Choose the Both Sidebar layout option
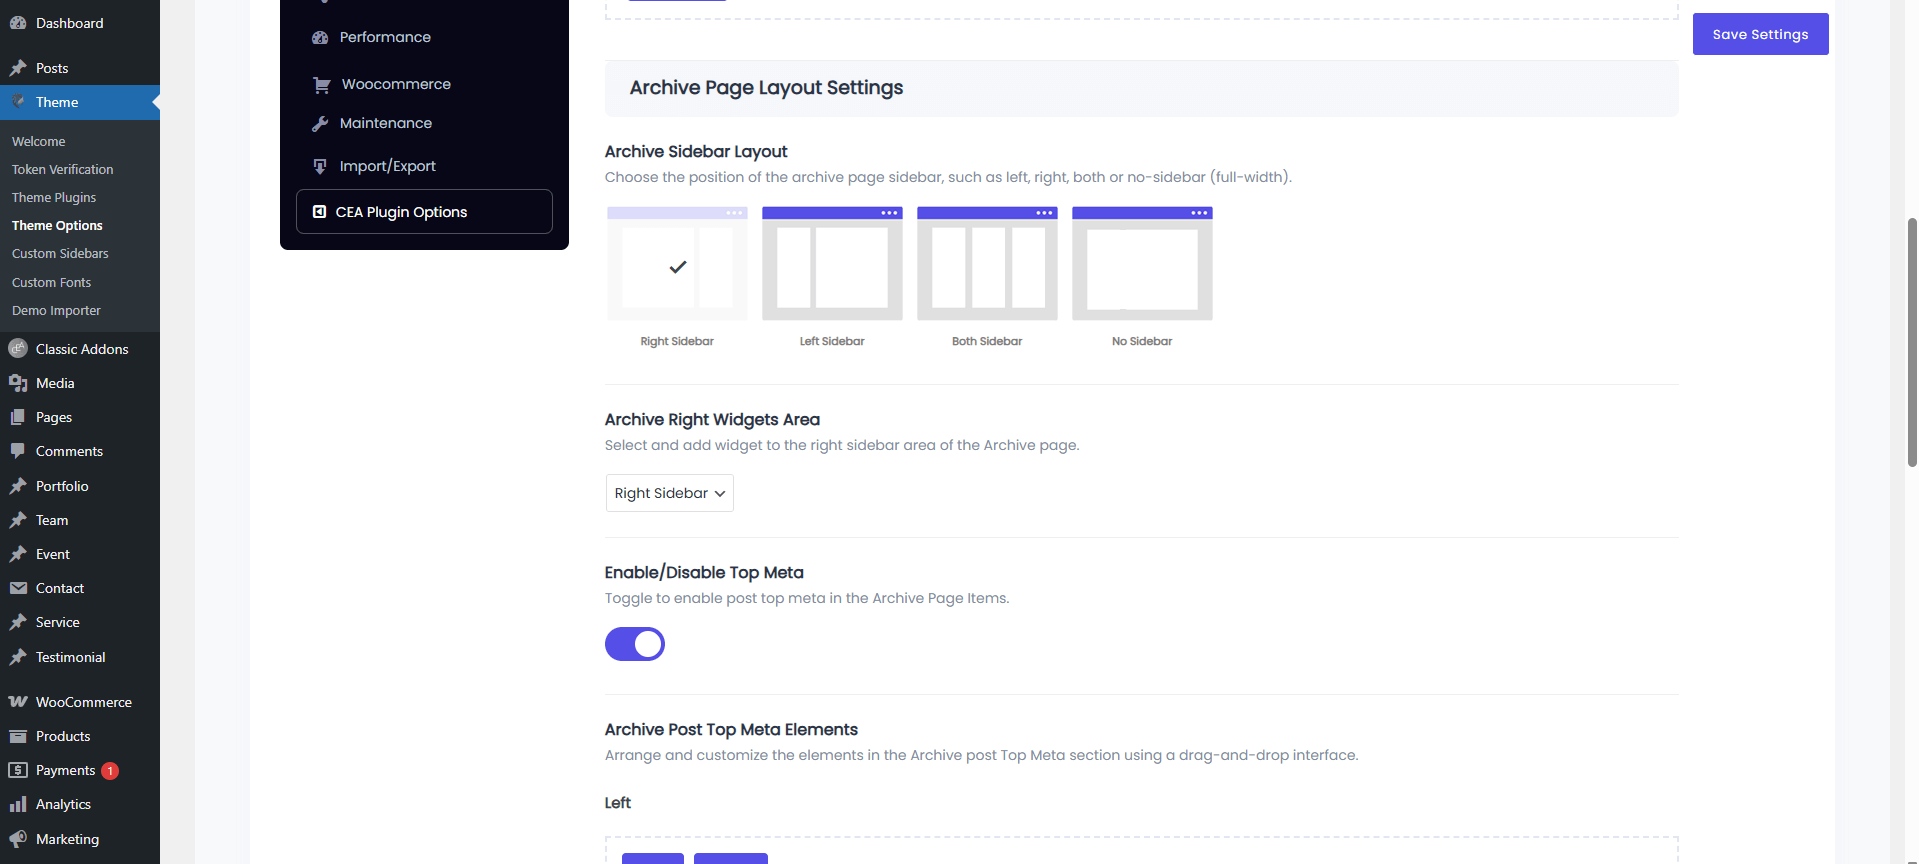Image resolution: width=1919 pixels, height=864 pixels. [987, 265]
